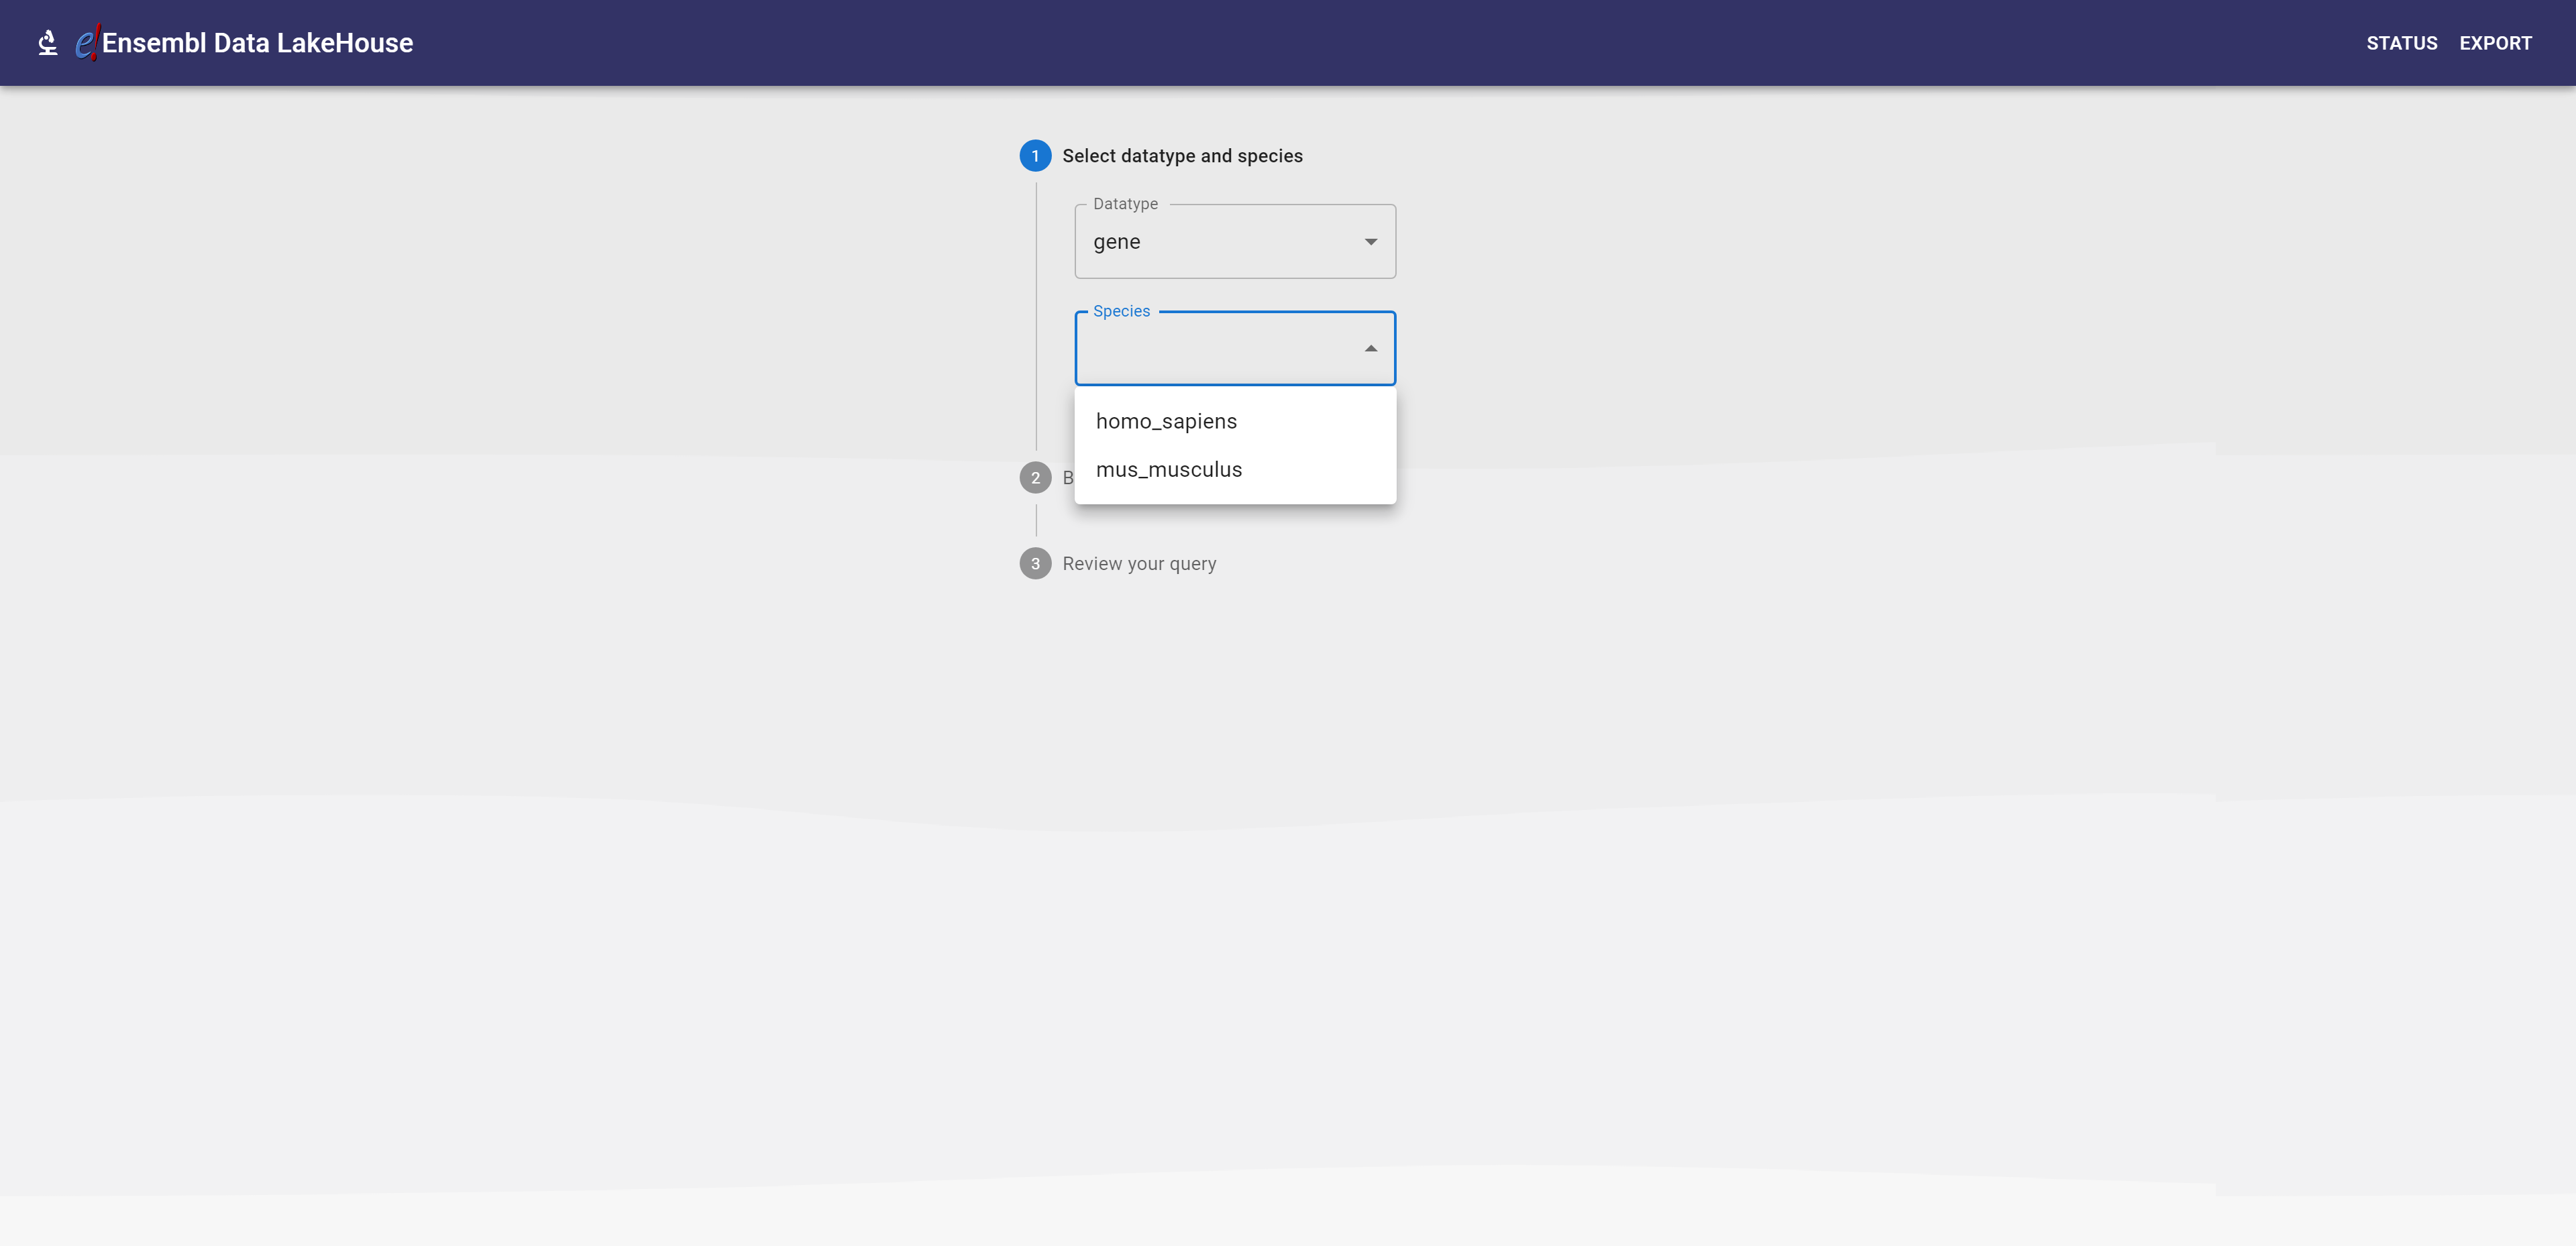The height and width of the screenshot is (1246, 2576).
Task: Click the microscope icon in header
Action: 47,43
